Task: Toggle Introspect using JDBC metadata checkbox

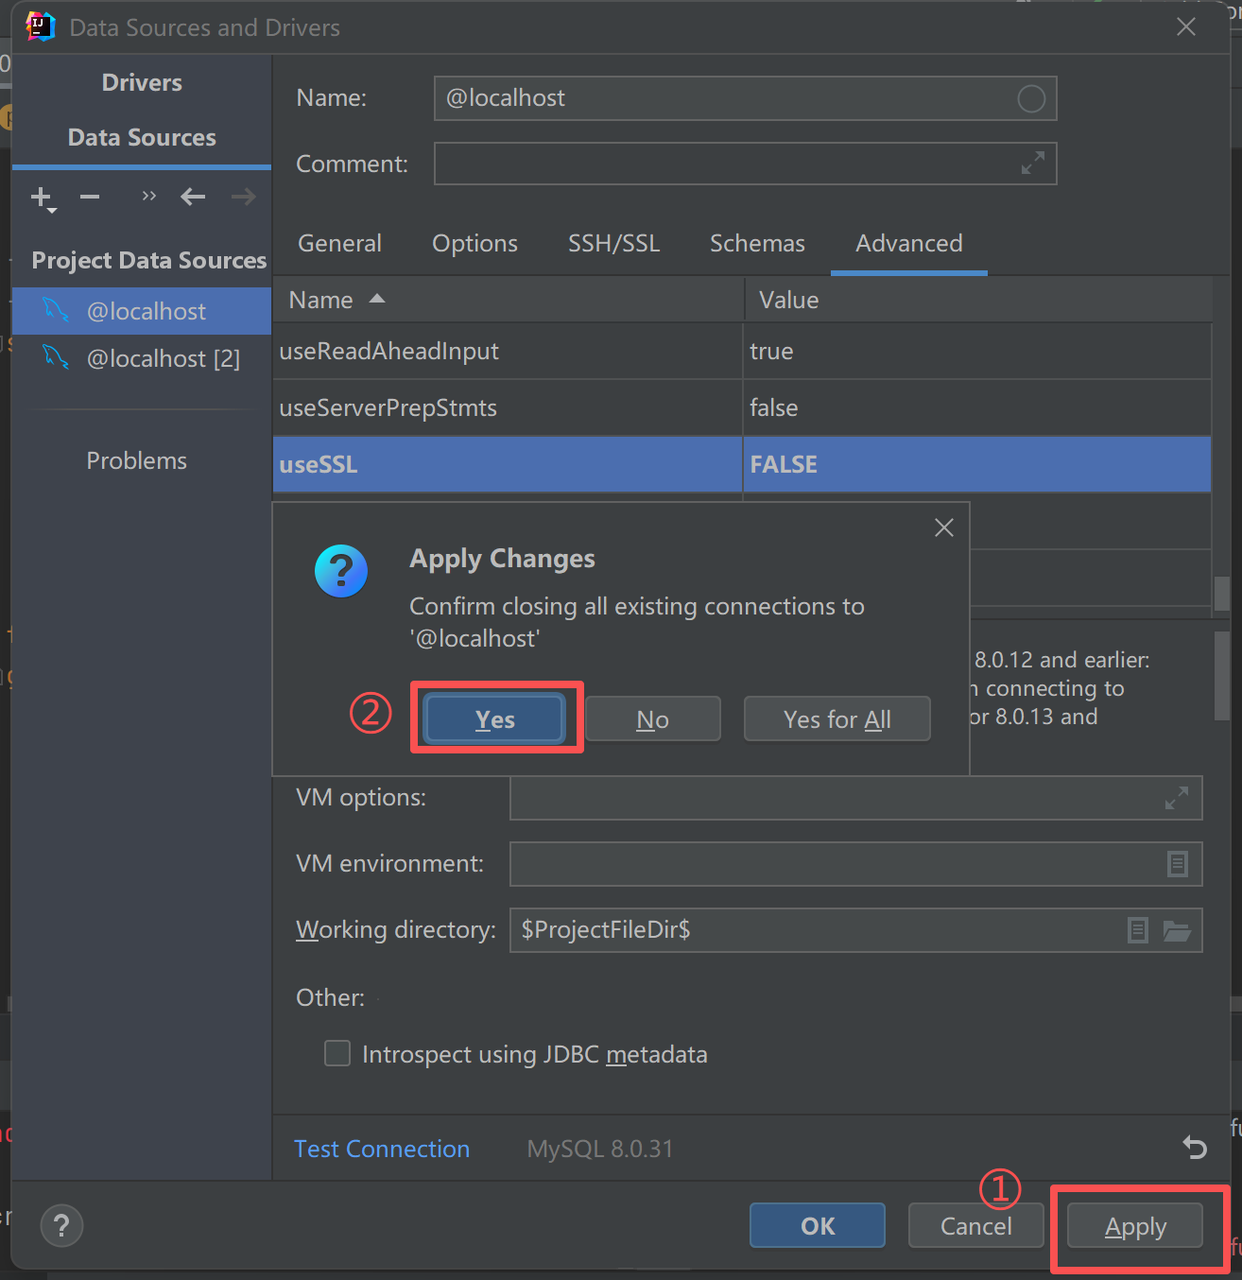Action: 338,1054
